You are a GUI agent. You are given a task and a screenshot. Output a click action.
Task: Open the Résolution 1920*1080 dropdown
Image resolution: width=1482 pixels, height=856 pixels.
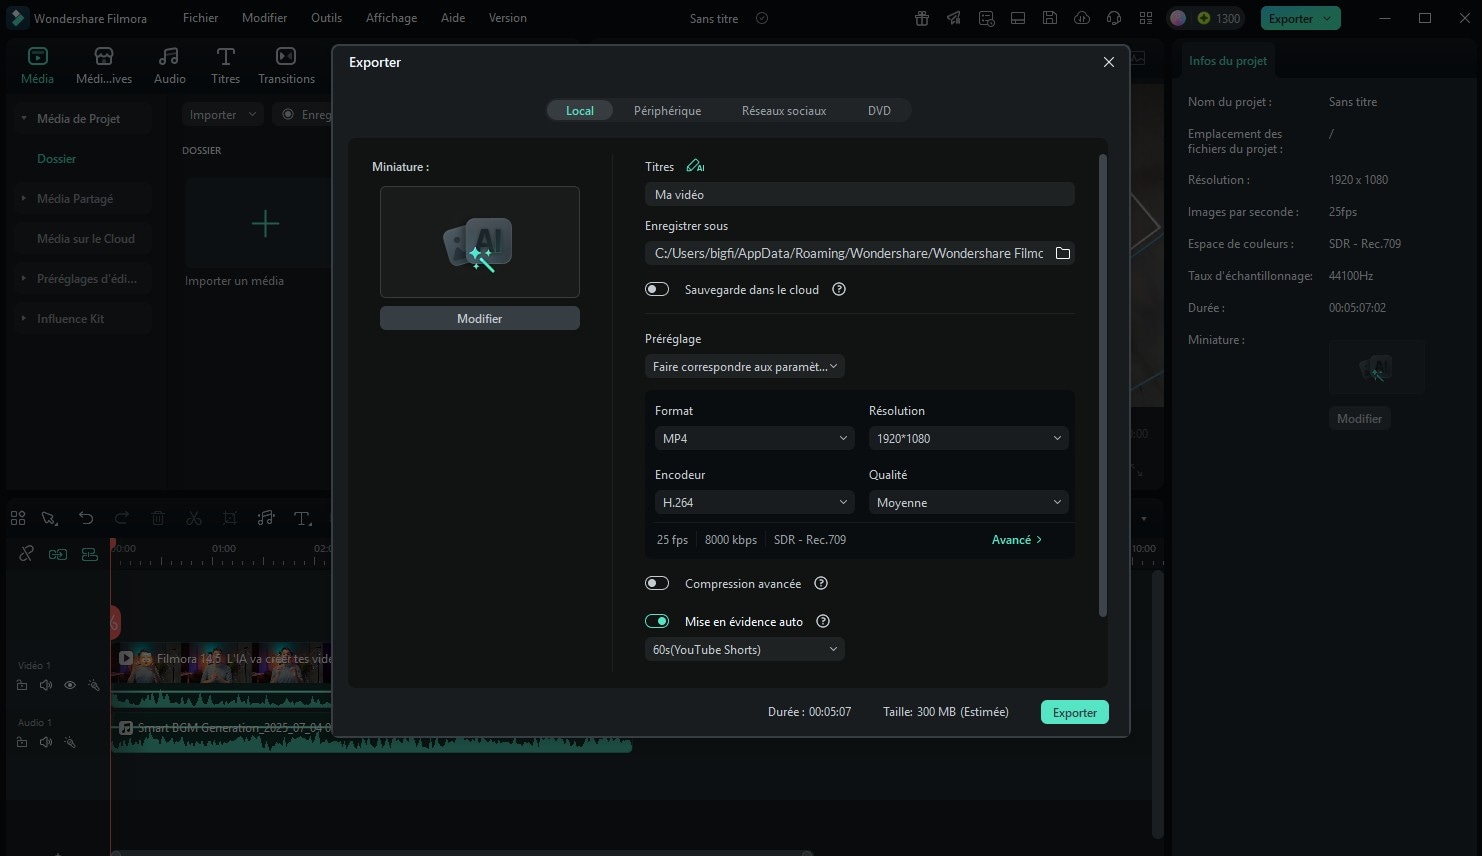click(x=969, y=438)
